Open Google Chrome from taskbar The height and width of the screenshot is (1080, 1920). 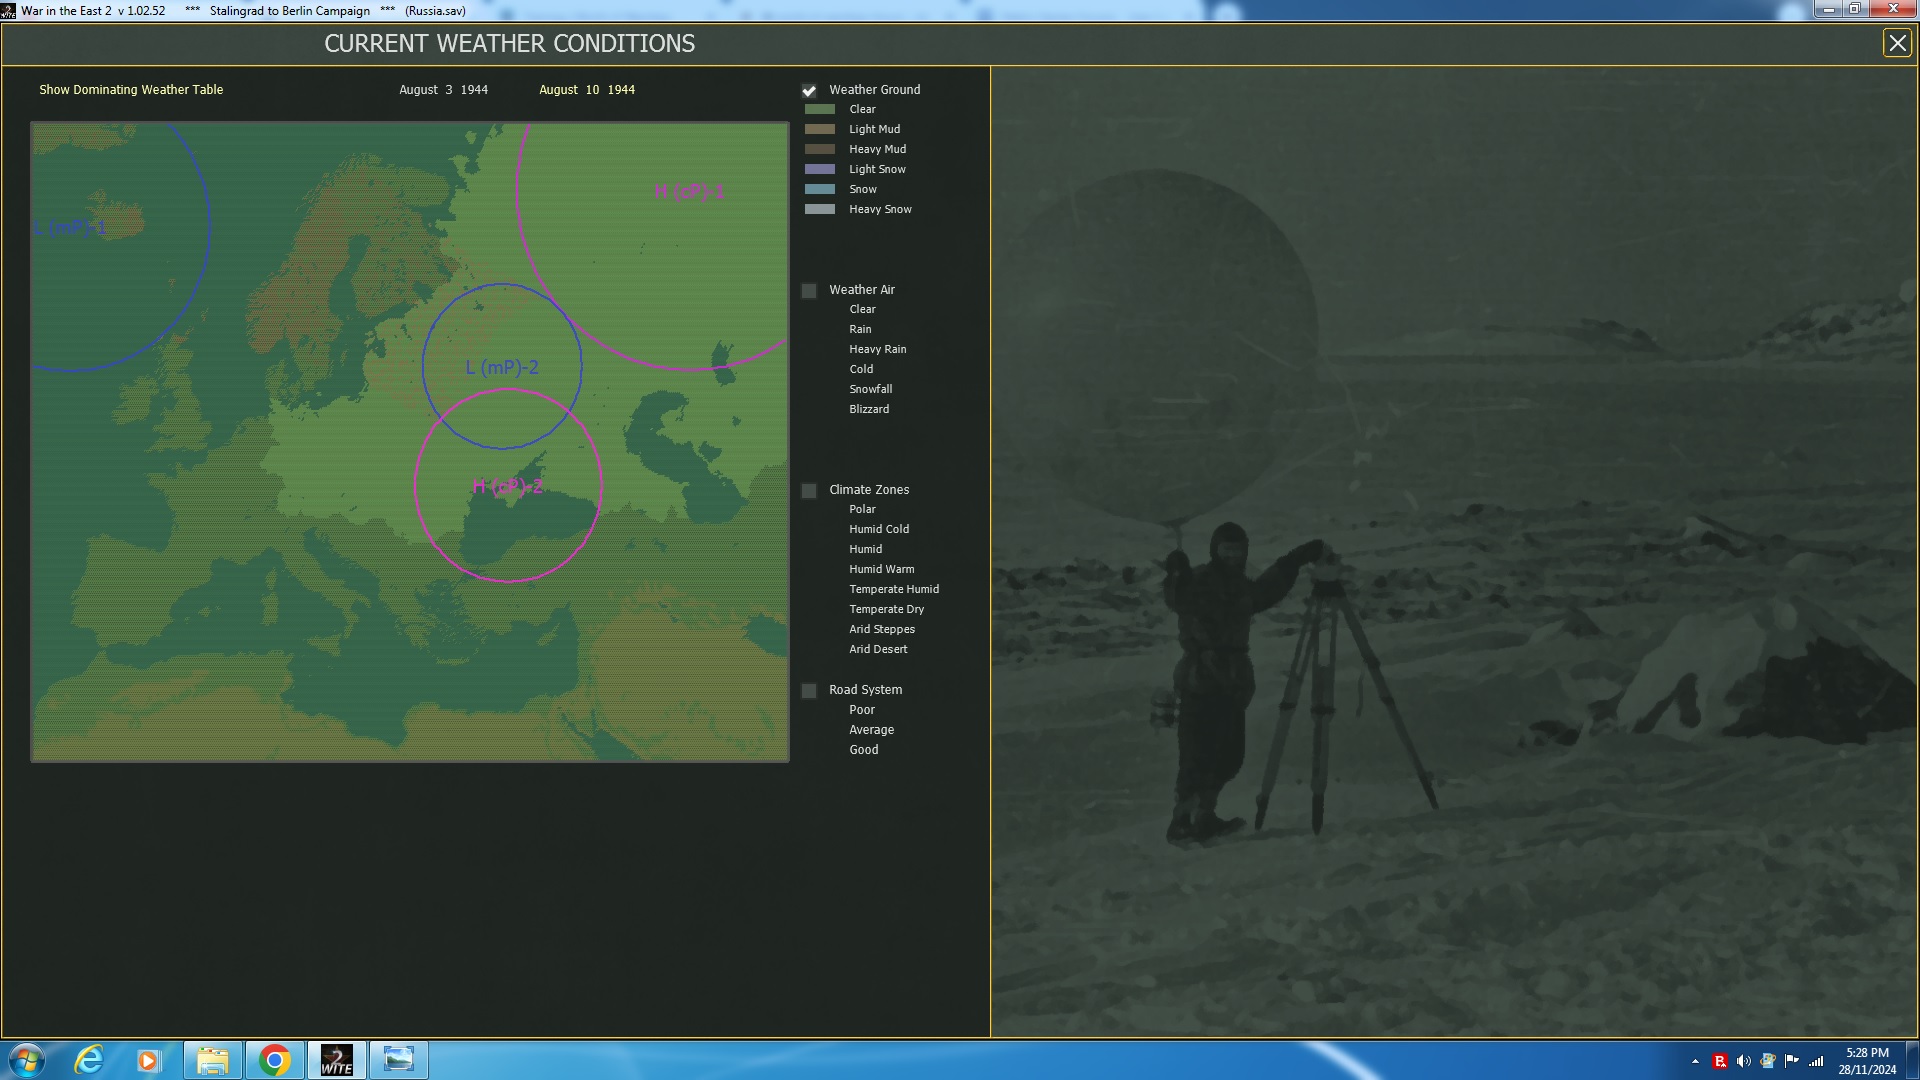point(275,1060)
